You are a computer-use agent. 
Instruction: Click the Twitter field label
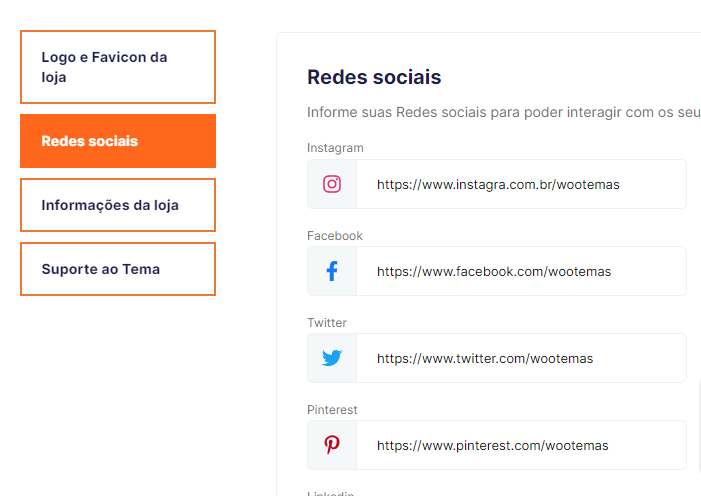coord(327,323)
